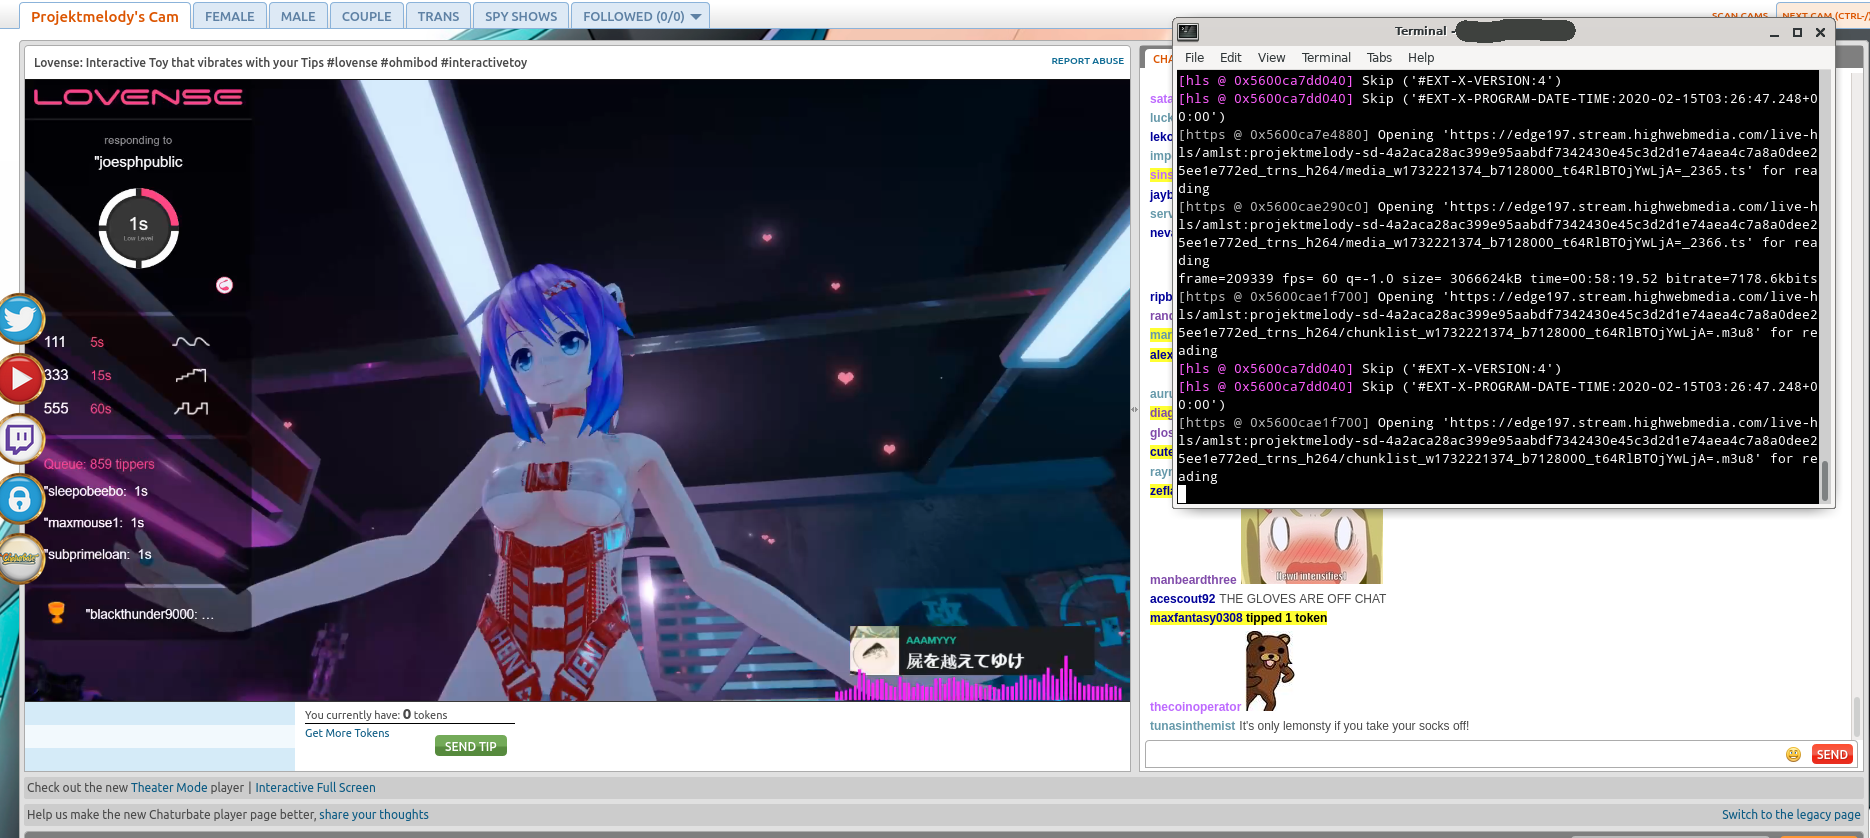Switch to the COUPLE tab
1870x838 pixels.
pyautogui.click(x=367, y=16)
